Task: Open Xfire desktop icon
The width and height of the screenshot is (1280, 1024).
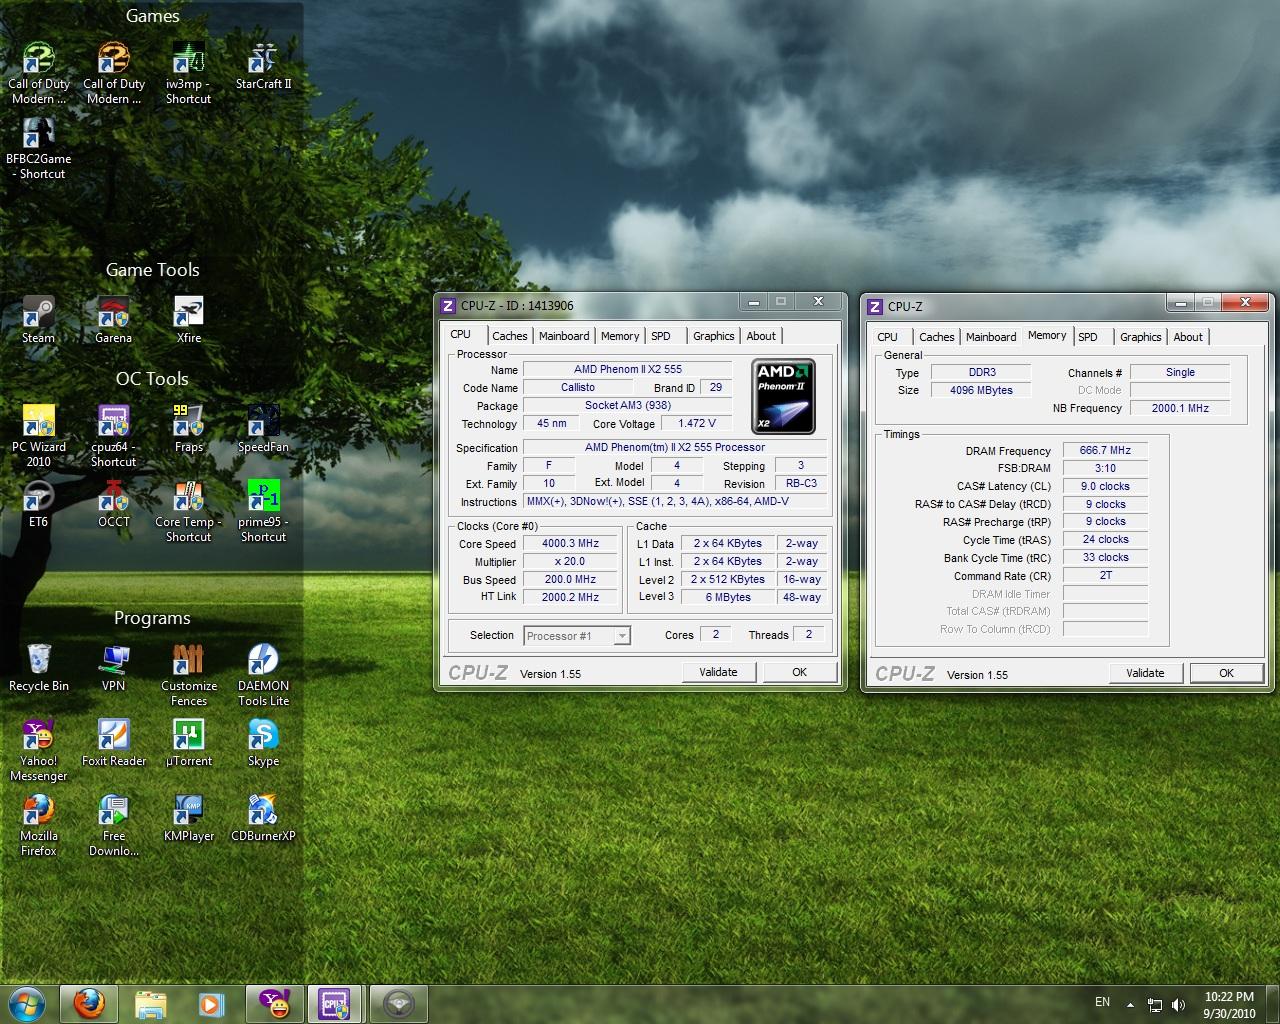Action: (x=188, y=319)
